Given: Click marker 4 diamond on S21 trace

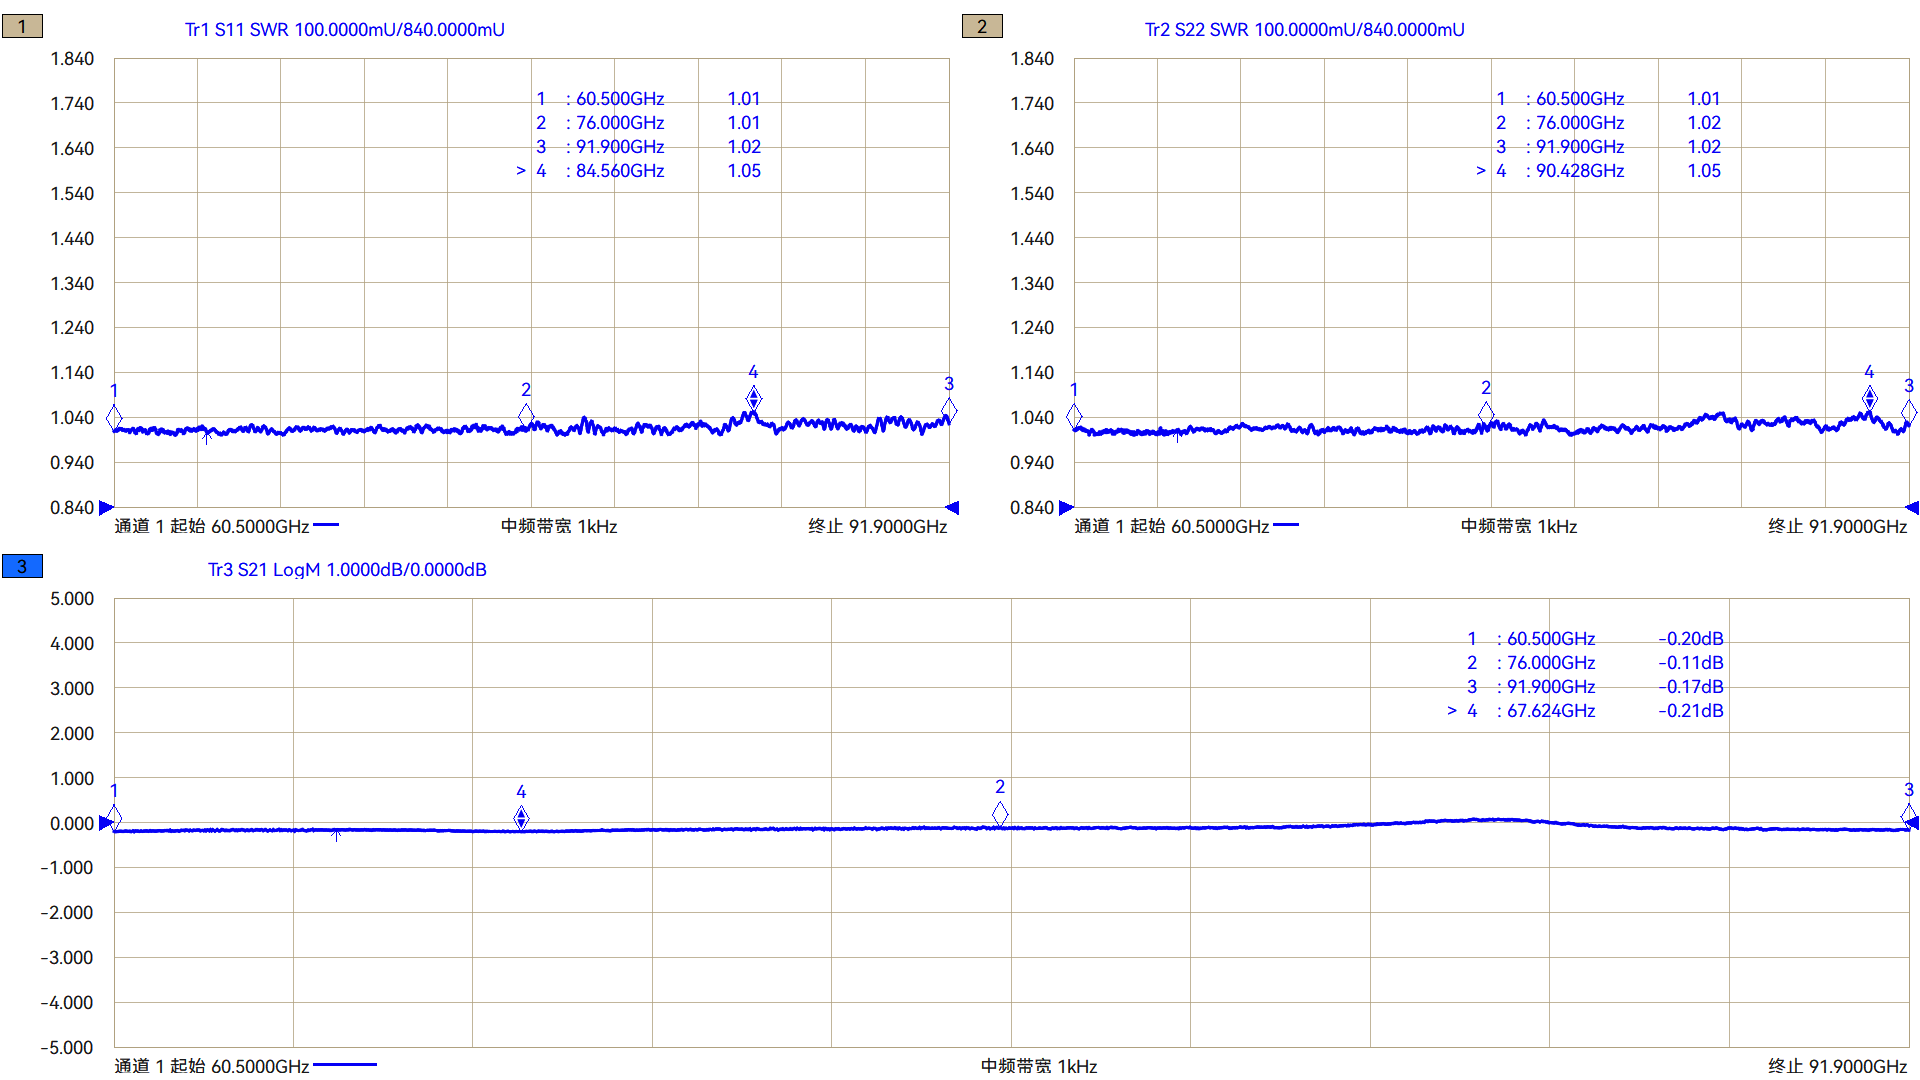Looking at the screenshot, I should point(521,818).
